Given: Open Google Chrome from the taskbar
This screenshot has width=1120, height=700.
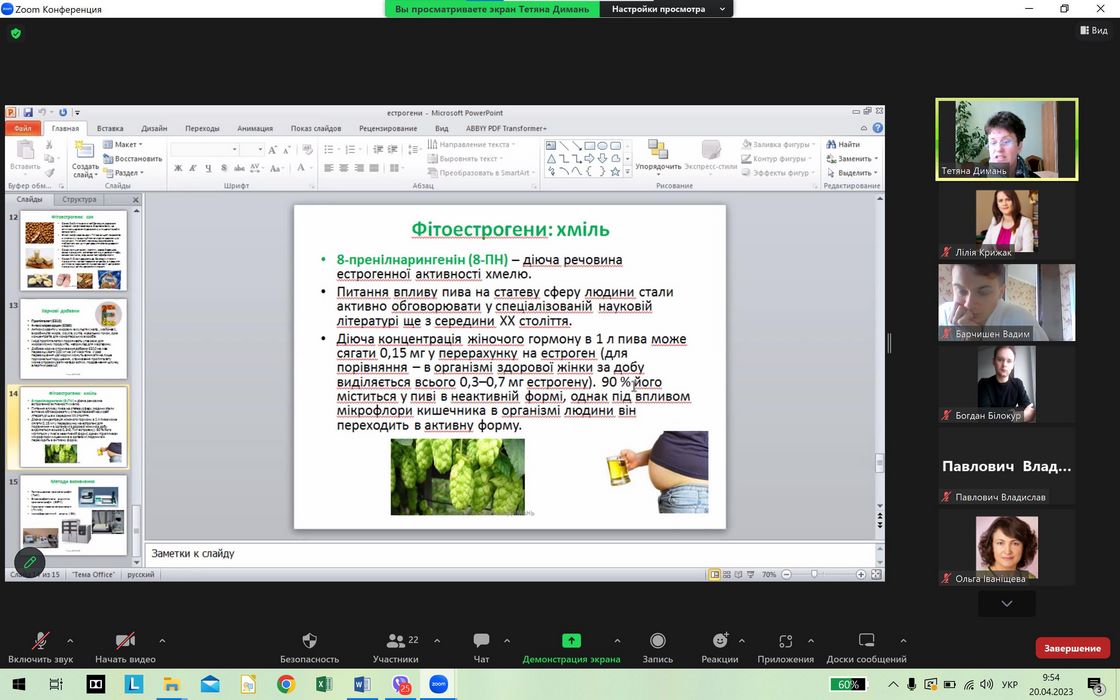Looking at the screenshot, I should click(x=286, y=685).
